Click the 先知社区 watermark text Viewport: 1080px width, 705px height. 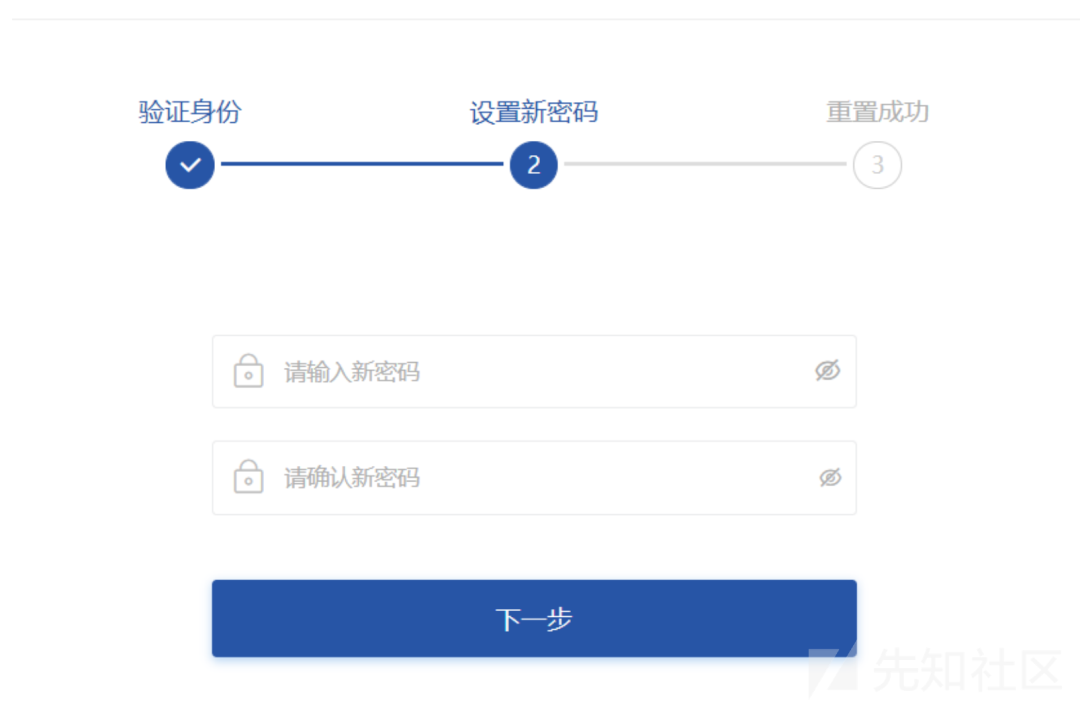coord(968,669)
